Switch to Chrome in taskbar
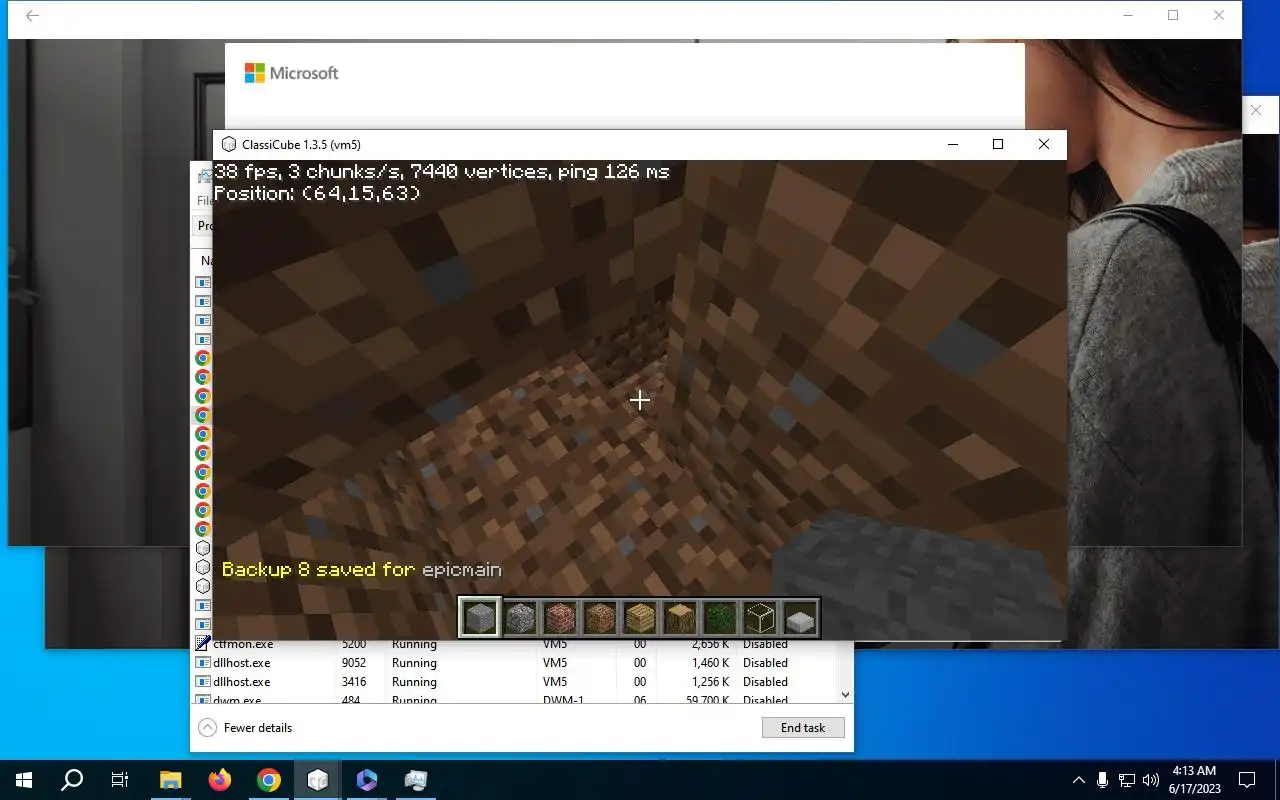Screen dimensions: 1280x800 click(x=269, y=780)
